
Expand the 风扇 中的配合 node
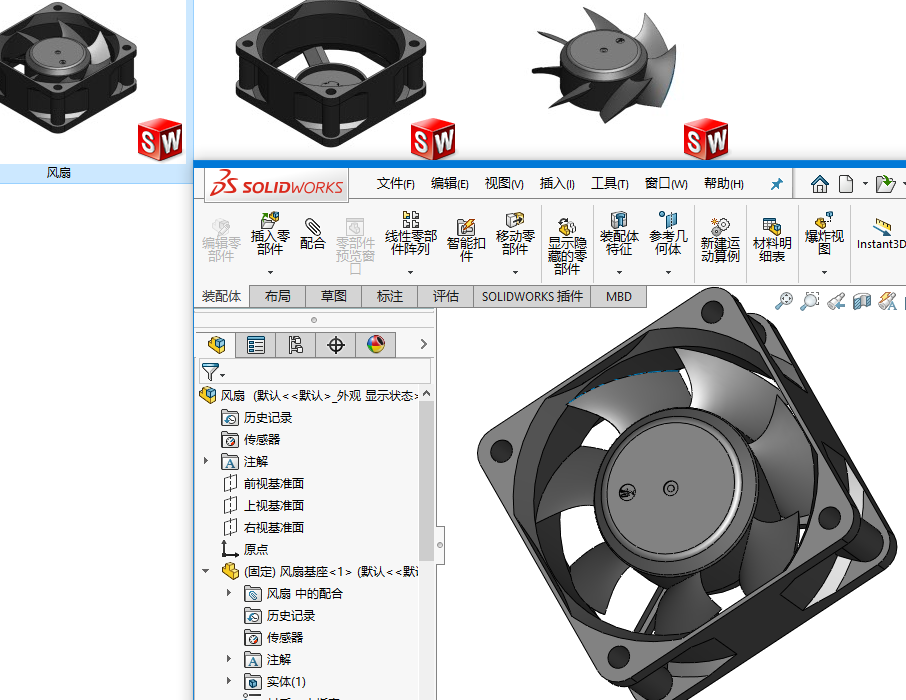(229, 592)
